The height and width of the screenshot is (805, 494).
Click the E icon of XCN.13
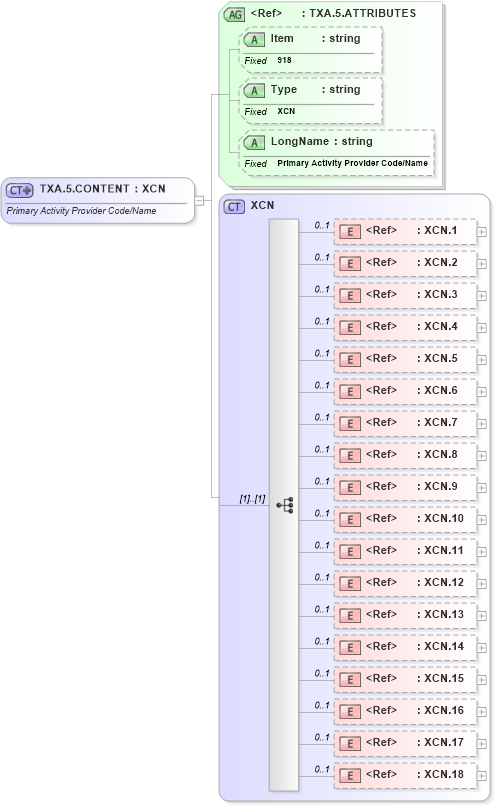pos(350,616)
